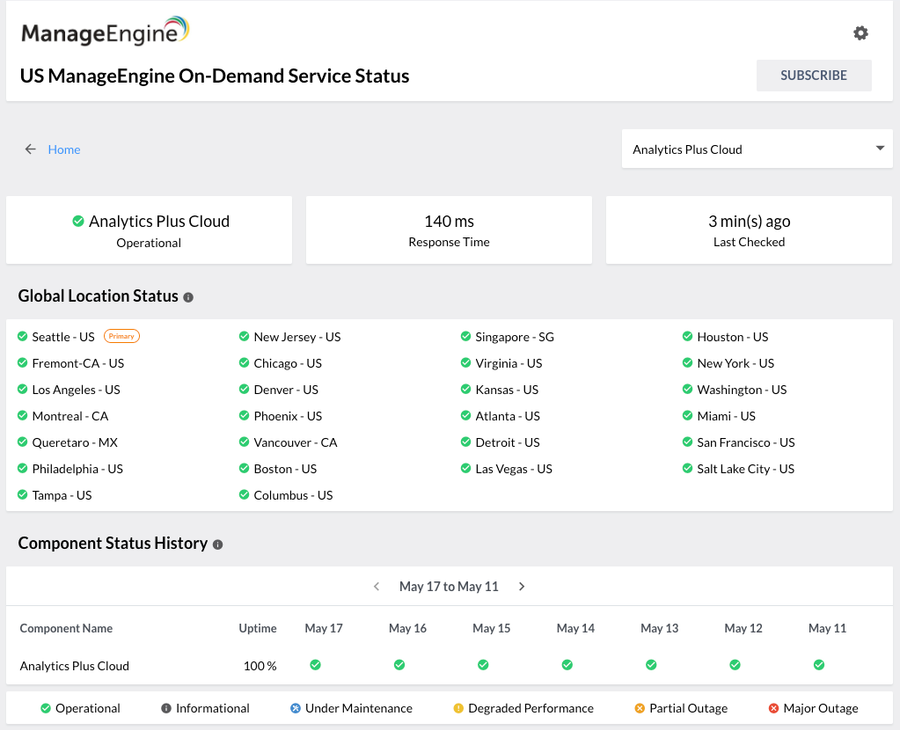Go to previous week in status history
The image size is (900, 730).
point(376,587)
